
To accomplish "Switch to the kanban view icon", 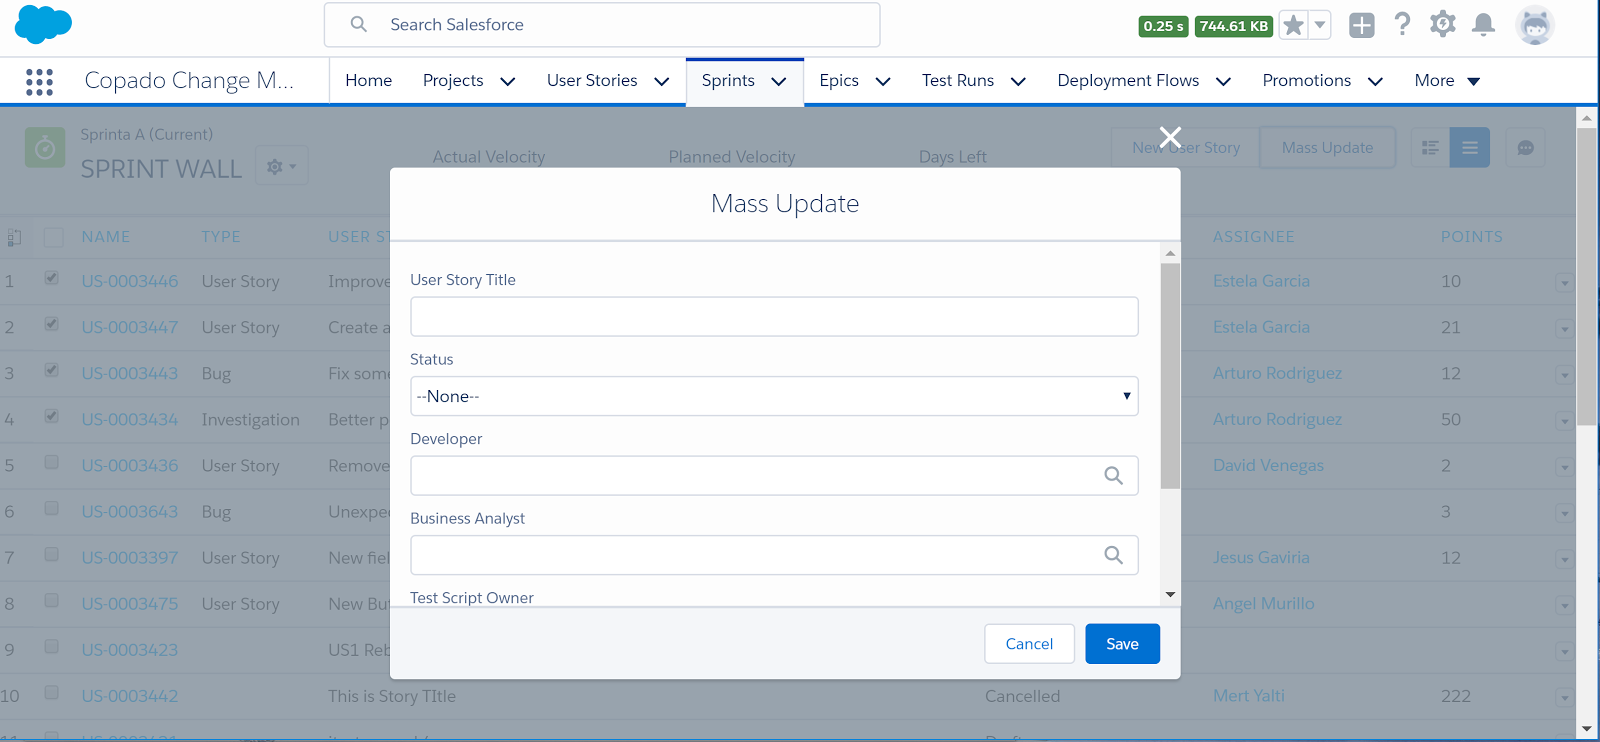I will tap(1430, 148).
